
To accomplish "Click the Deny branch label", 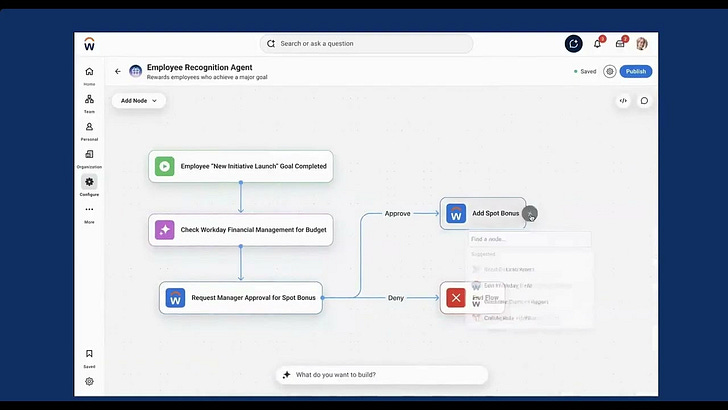I will tap(396, 298).
